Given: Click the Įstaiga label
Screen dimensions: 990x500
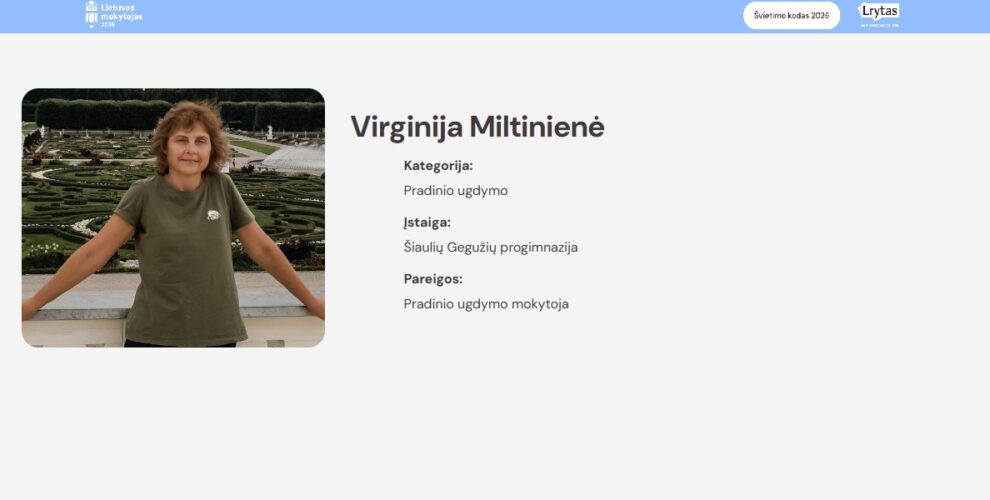Looking at the screenshot, I should point(427,222).
